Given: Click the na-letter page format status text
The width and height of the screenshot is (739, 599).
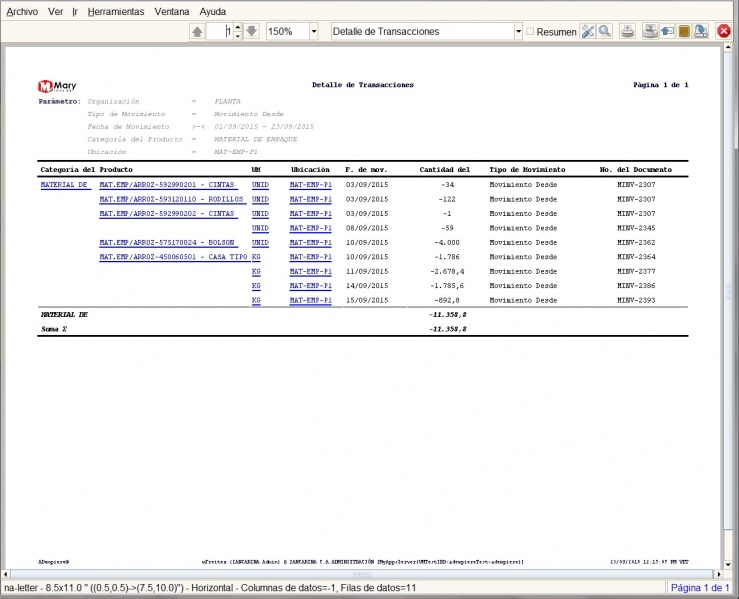Looking at the screenshot, I should [x=210, y=588].
